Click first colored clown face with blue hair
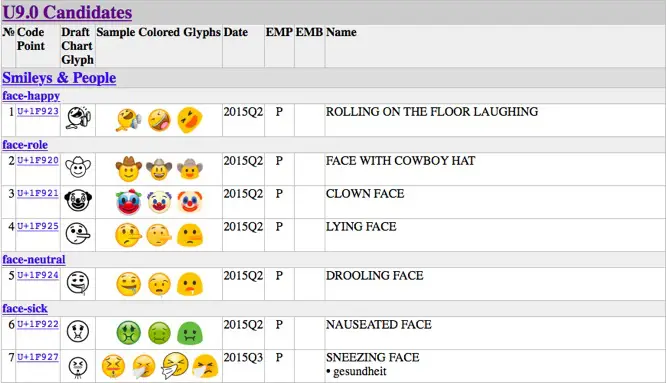This screenshot has width=666, height=383. pos(128,202)
